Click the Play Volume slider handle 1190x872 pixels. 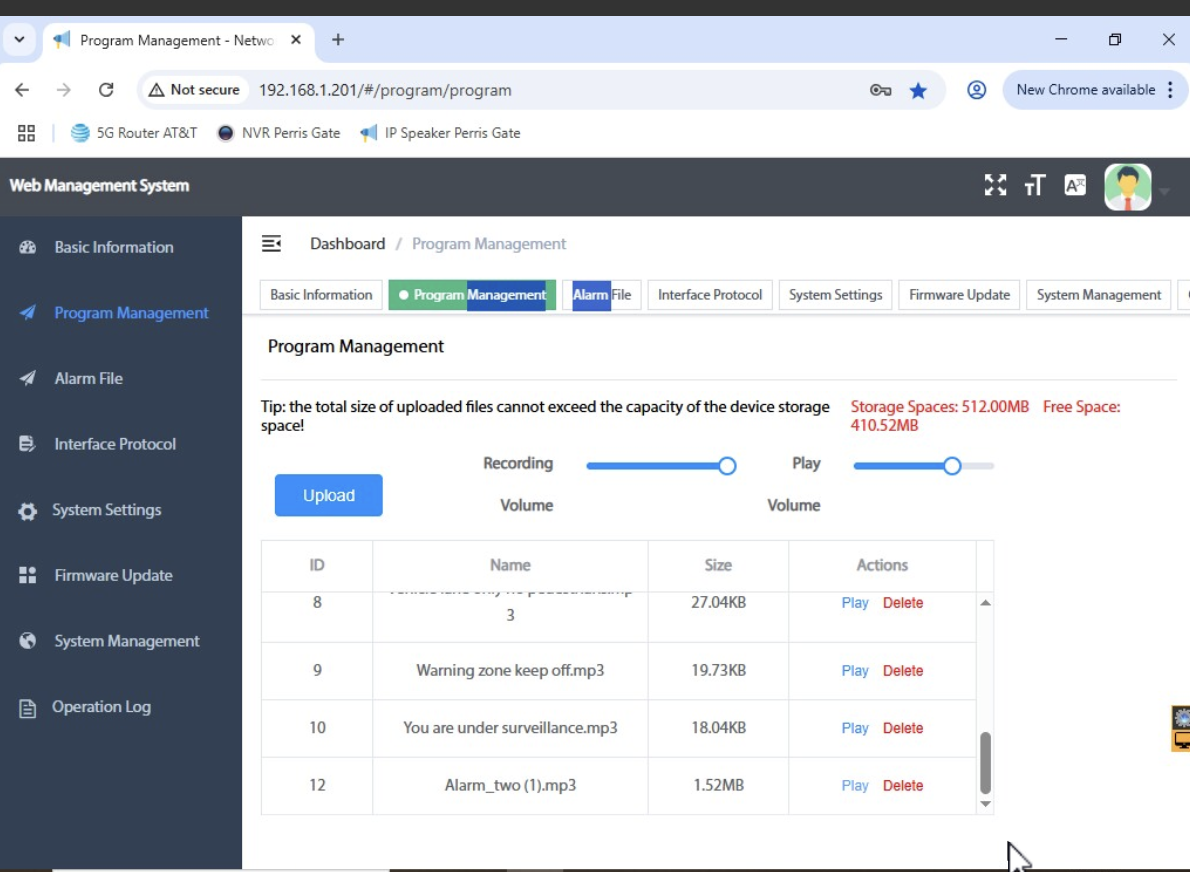coord(952,466)
